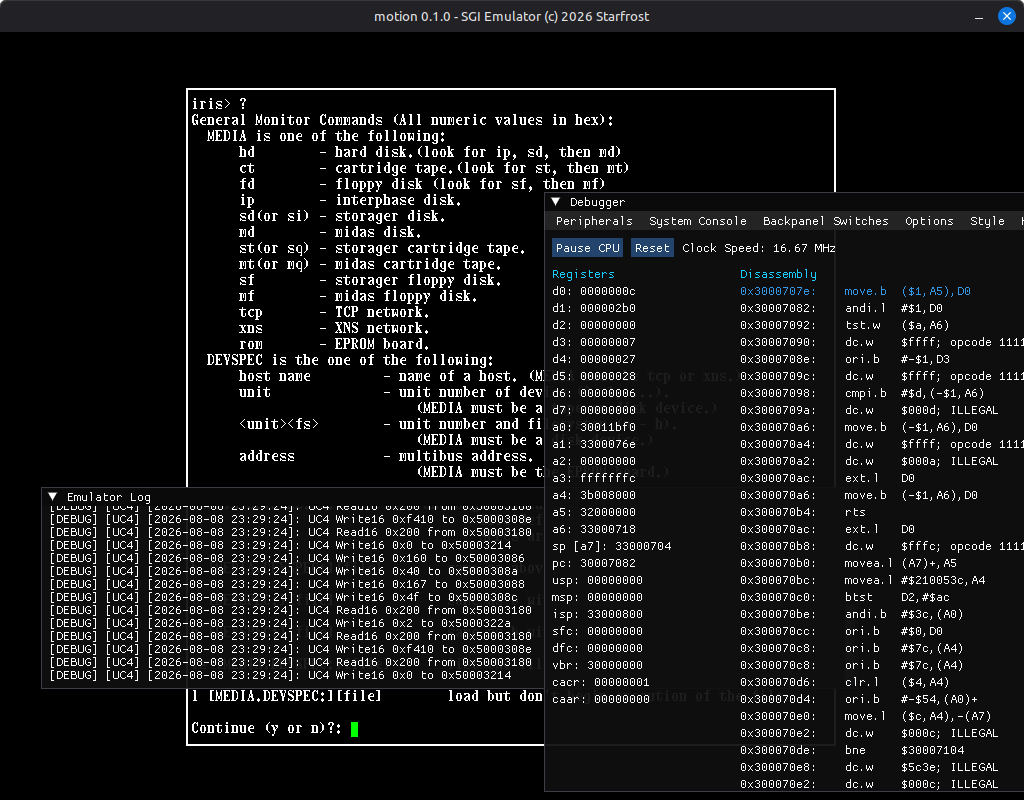
Task: Click the green cursor at Continue prompt
Action: (355, 729)
